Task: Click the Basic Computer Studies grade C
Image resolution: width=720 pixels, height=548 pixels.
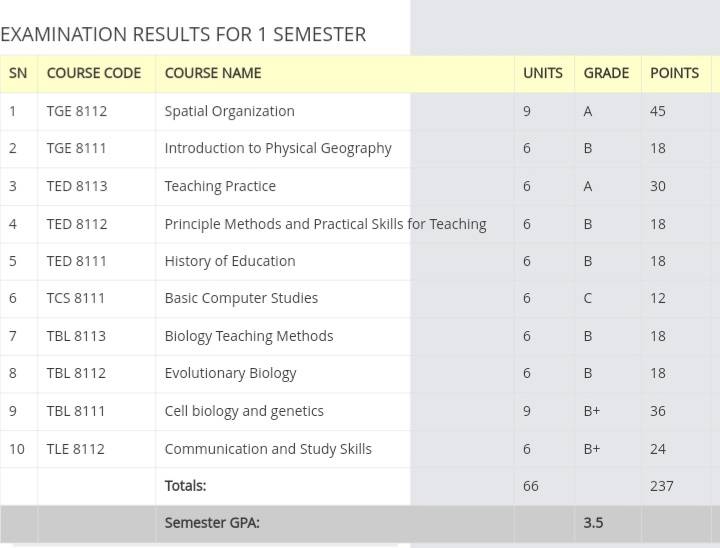Action: [587, 298]
